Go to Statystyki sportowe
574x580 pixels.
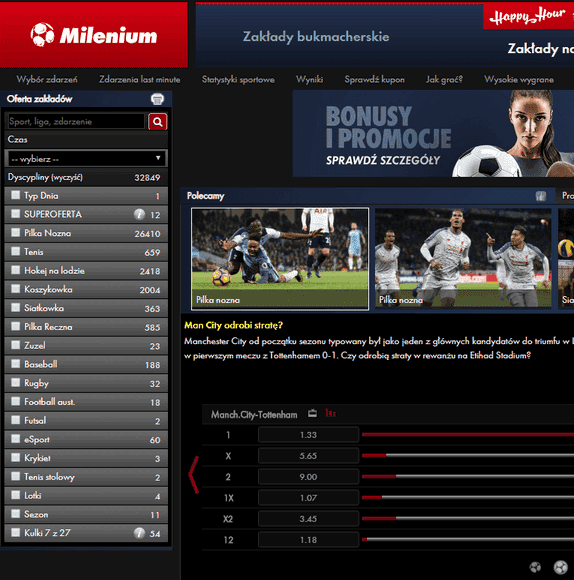click(x=238, y=80)
